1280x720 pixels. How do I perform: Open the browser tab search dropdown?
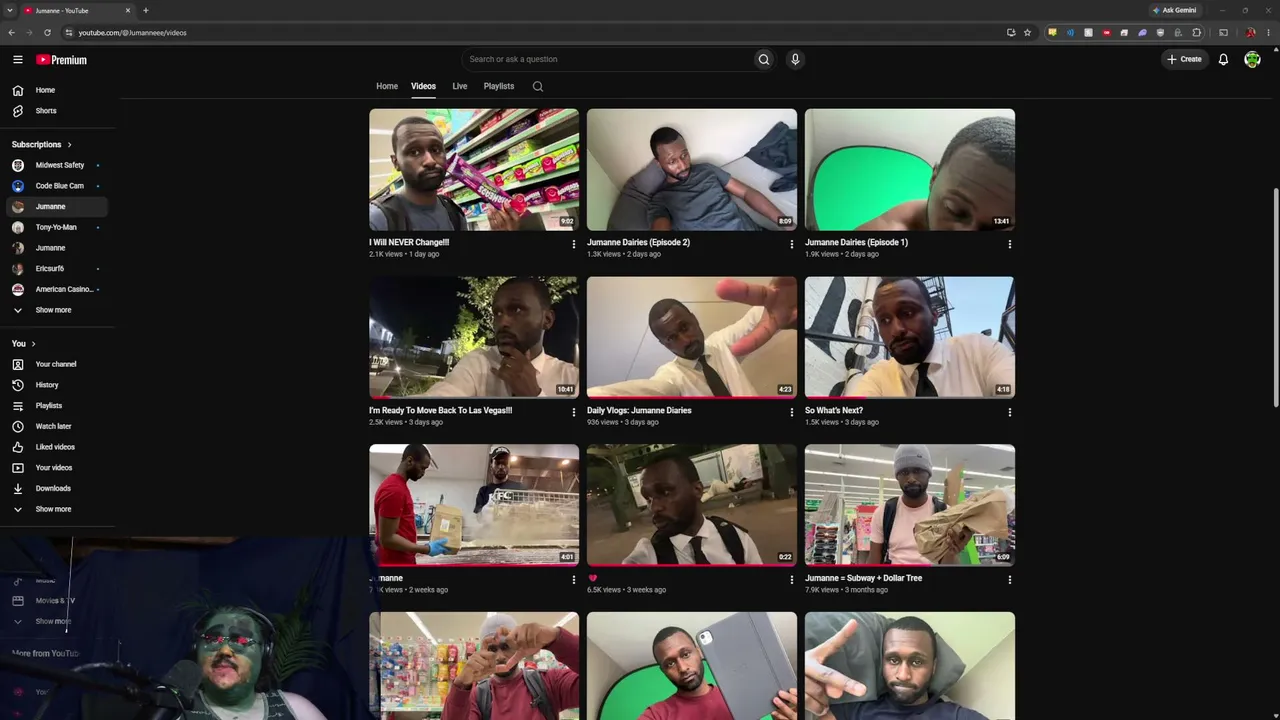pyautogui.click(x=9, y=10)
